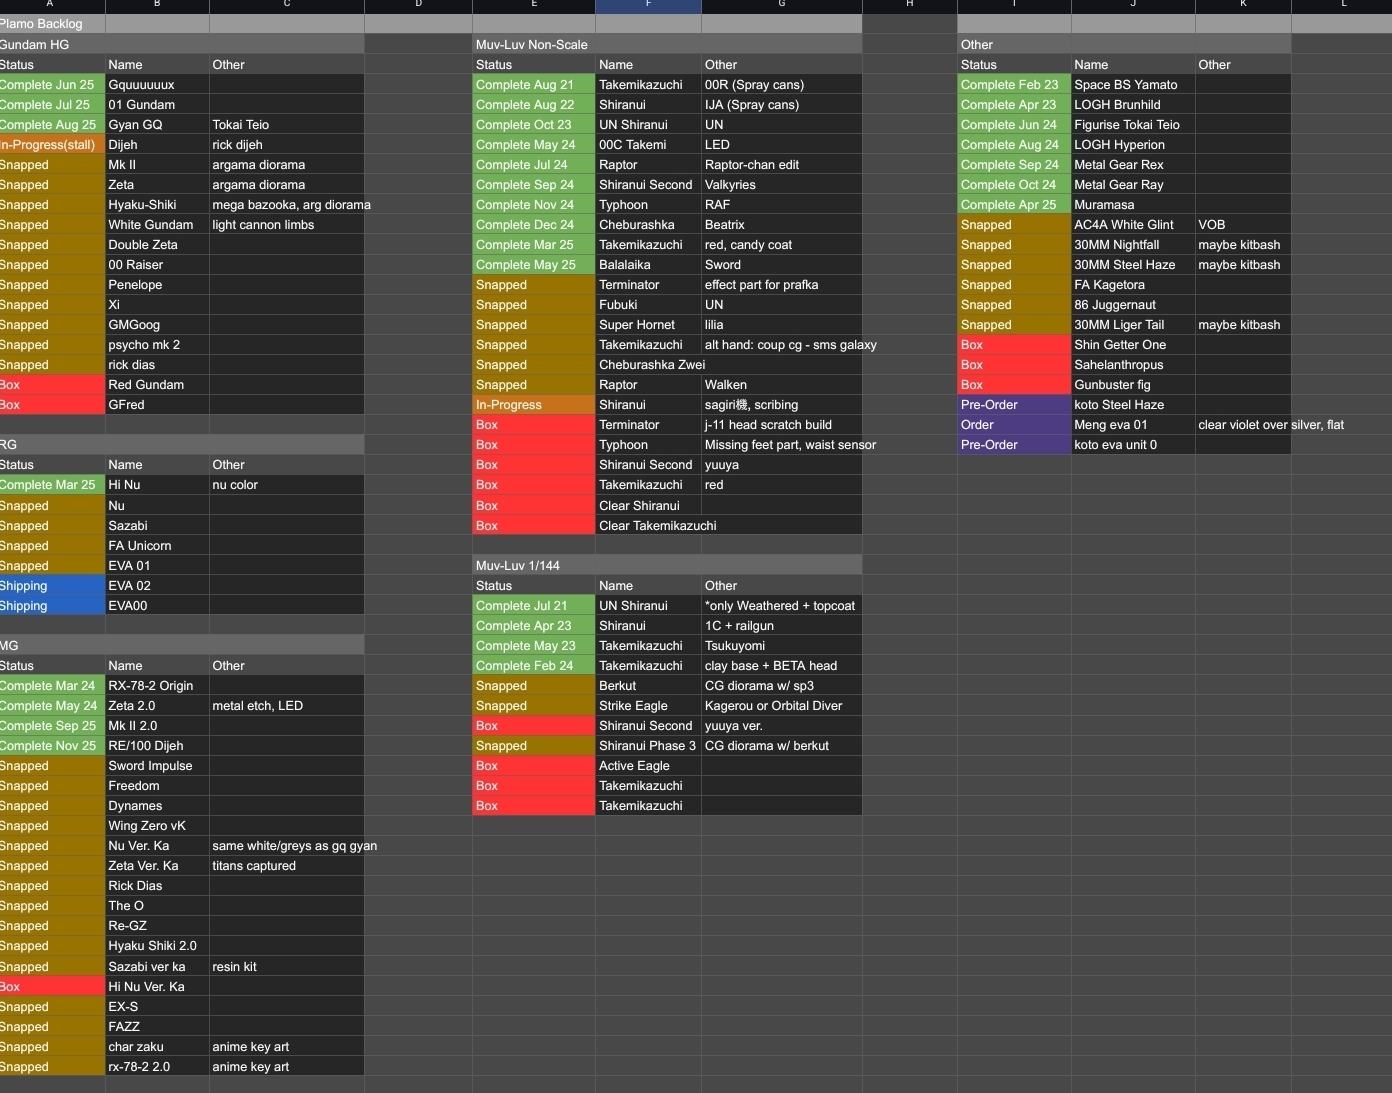This screenshot has height=1093, width=1392.
Task: Select the "Strike Eagle" cell
Action: [x=648, y=706]
